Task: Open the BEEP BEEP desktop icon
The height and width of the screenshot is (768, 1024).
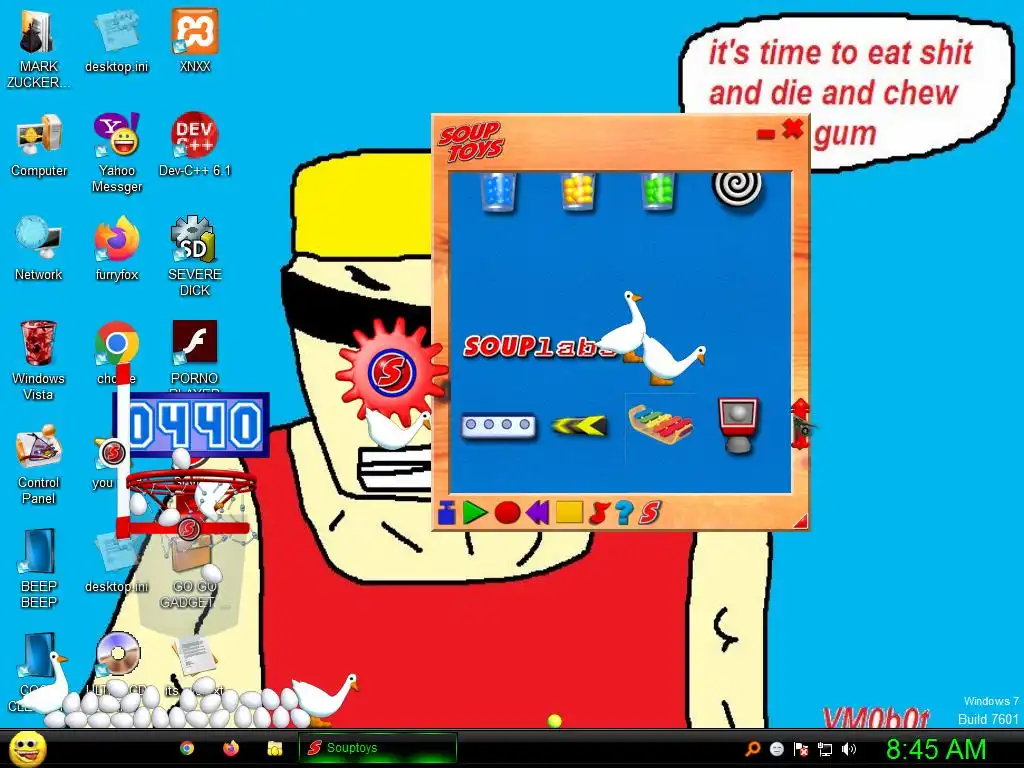Action: tap(39, 568)
